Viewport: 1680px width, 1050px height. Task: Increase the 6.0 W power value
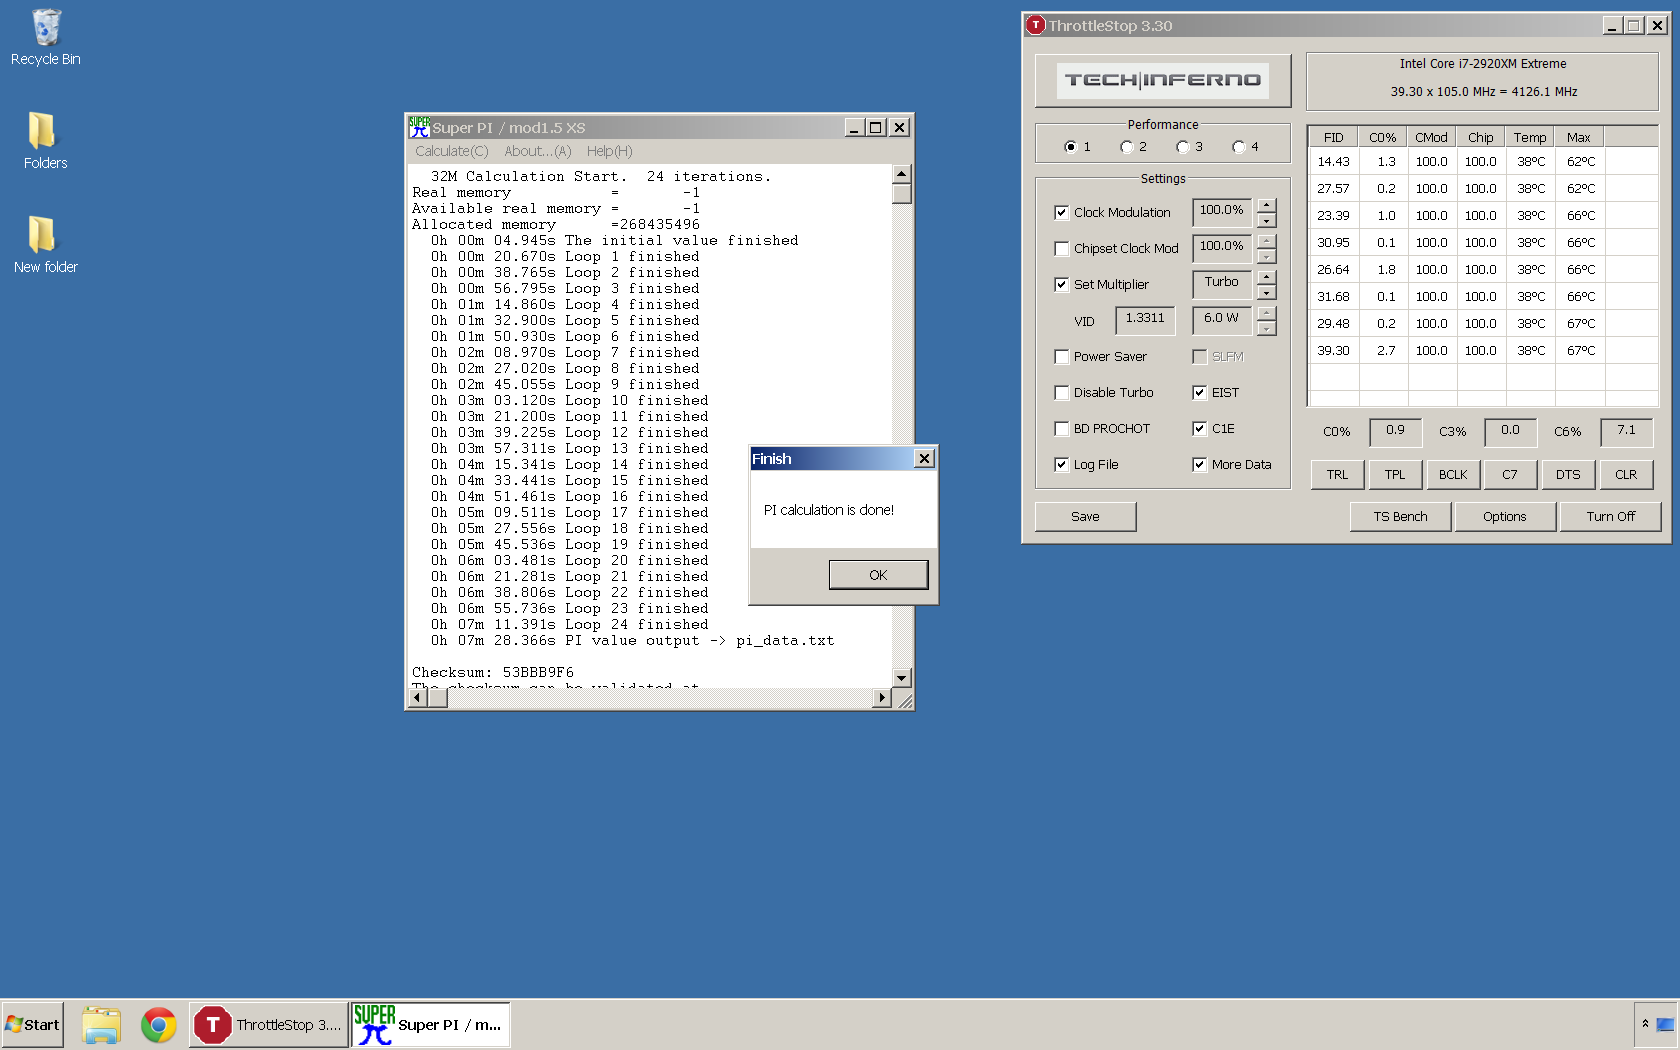1267,313
